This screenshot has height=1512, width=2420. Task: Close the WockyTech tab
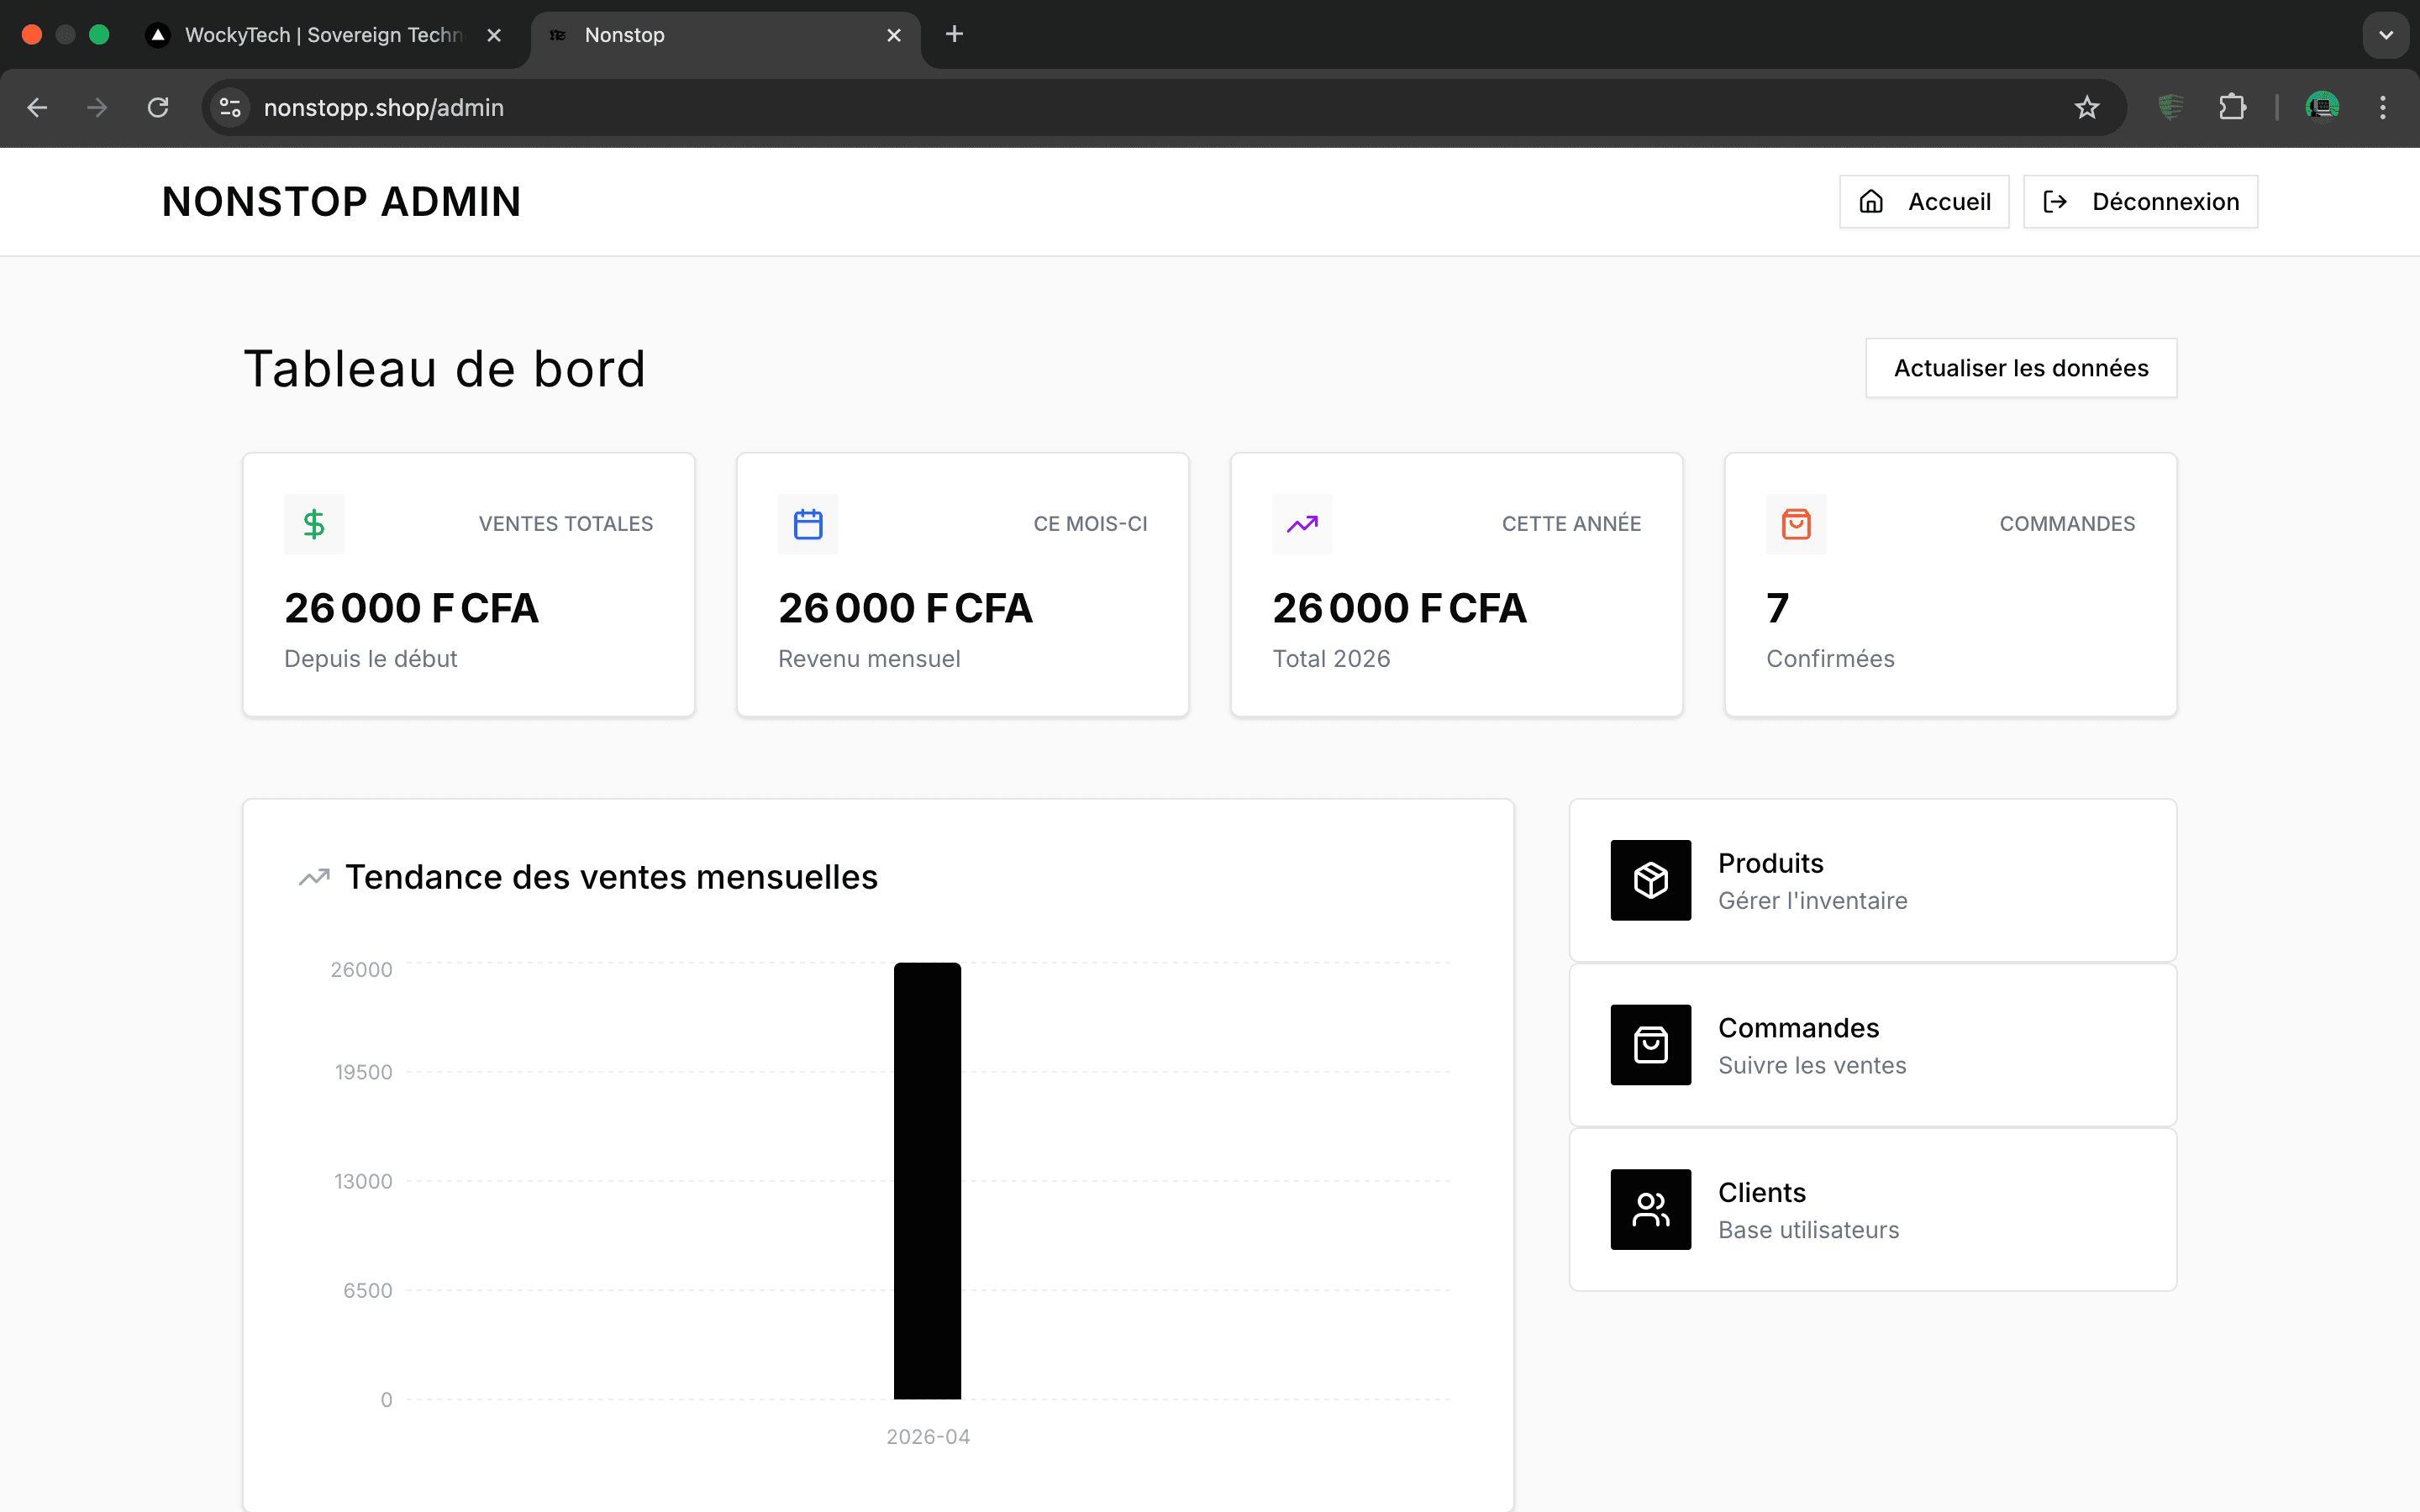[494, 35]
